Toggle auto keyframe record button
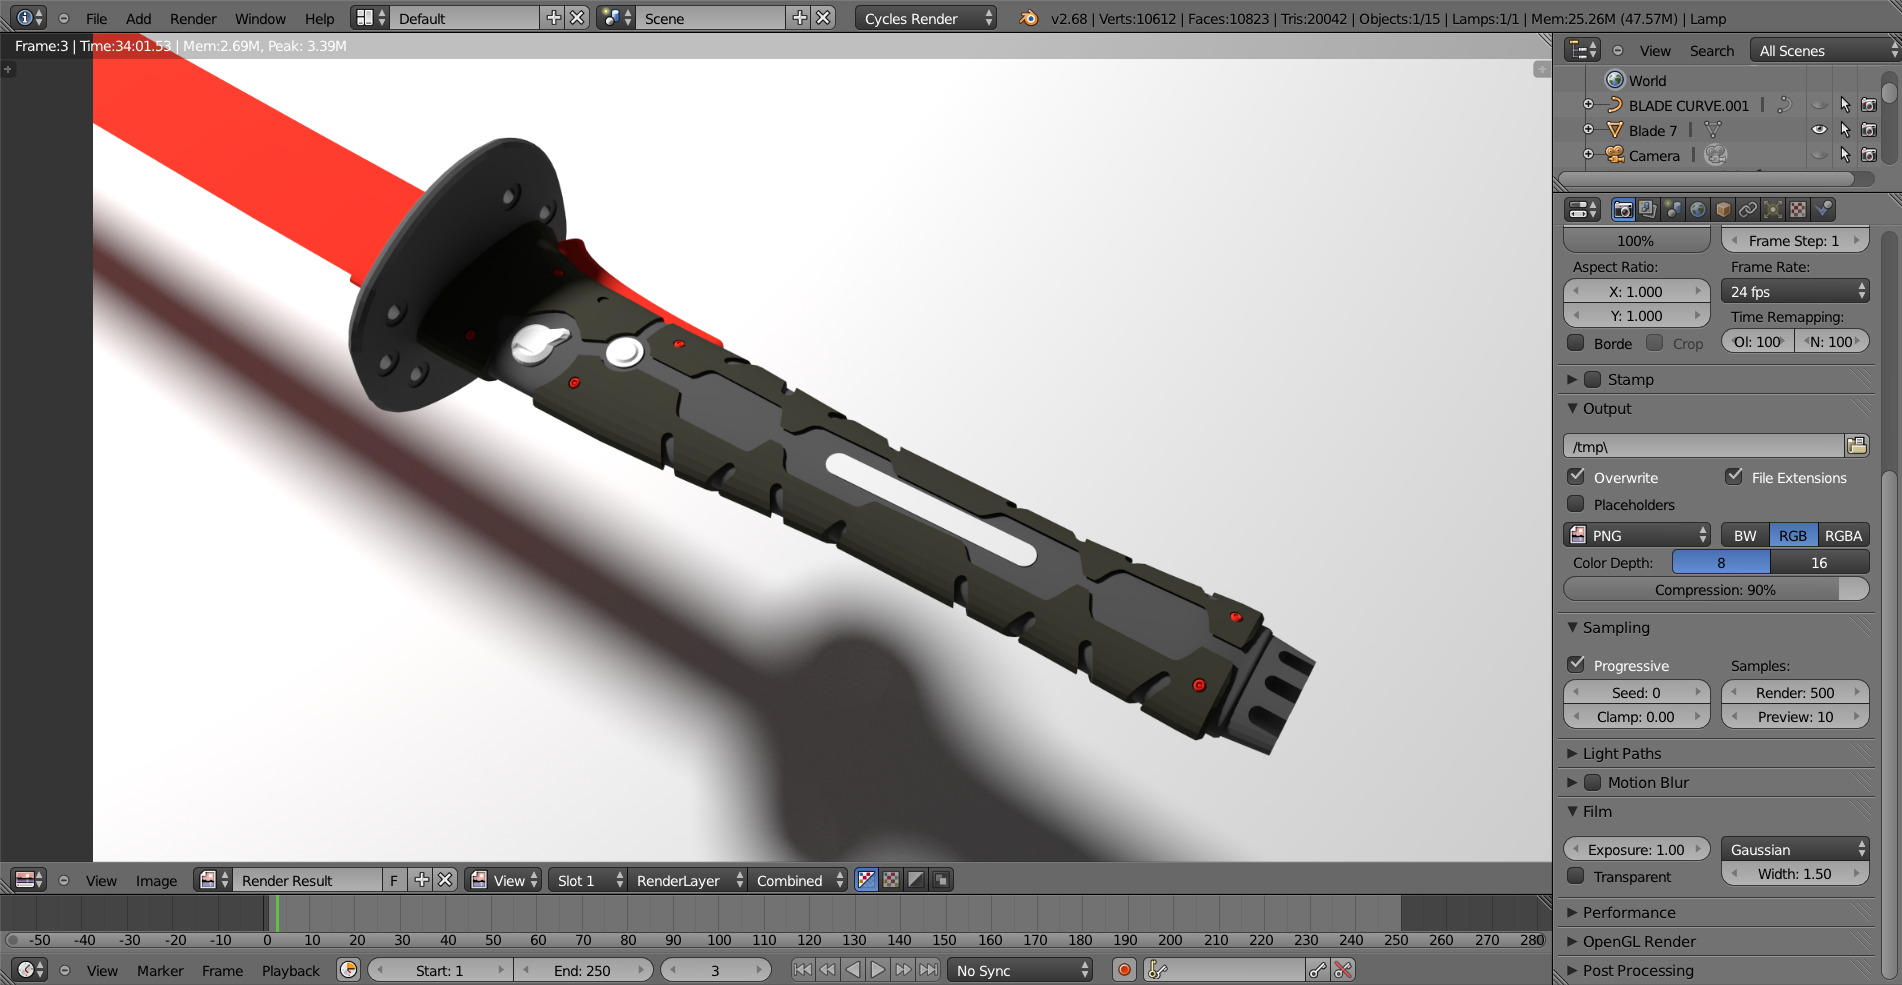The height and width of the screenshot is (985, 1902). coord(1125,970)
